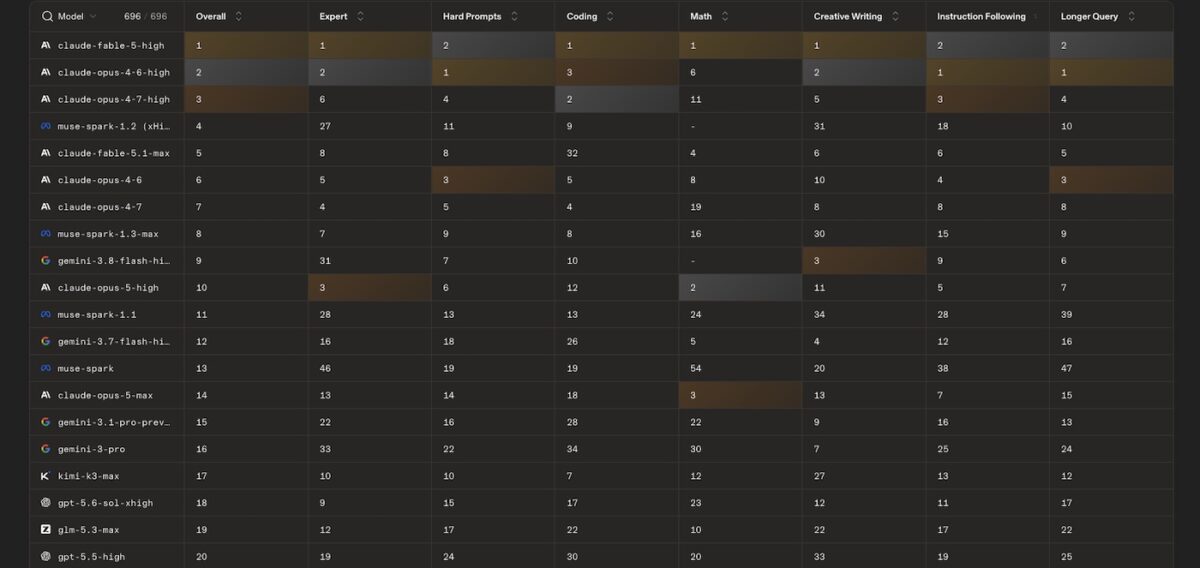Toggle sort arrows on Hard Prompts column
Screen dimensions: 1200x568
pyautogui.click(x=514, y=17)
